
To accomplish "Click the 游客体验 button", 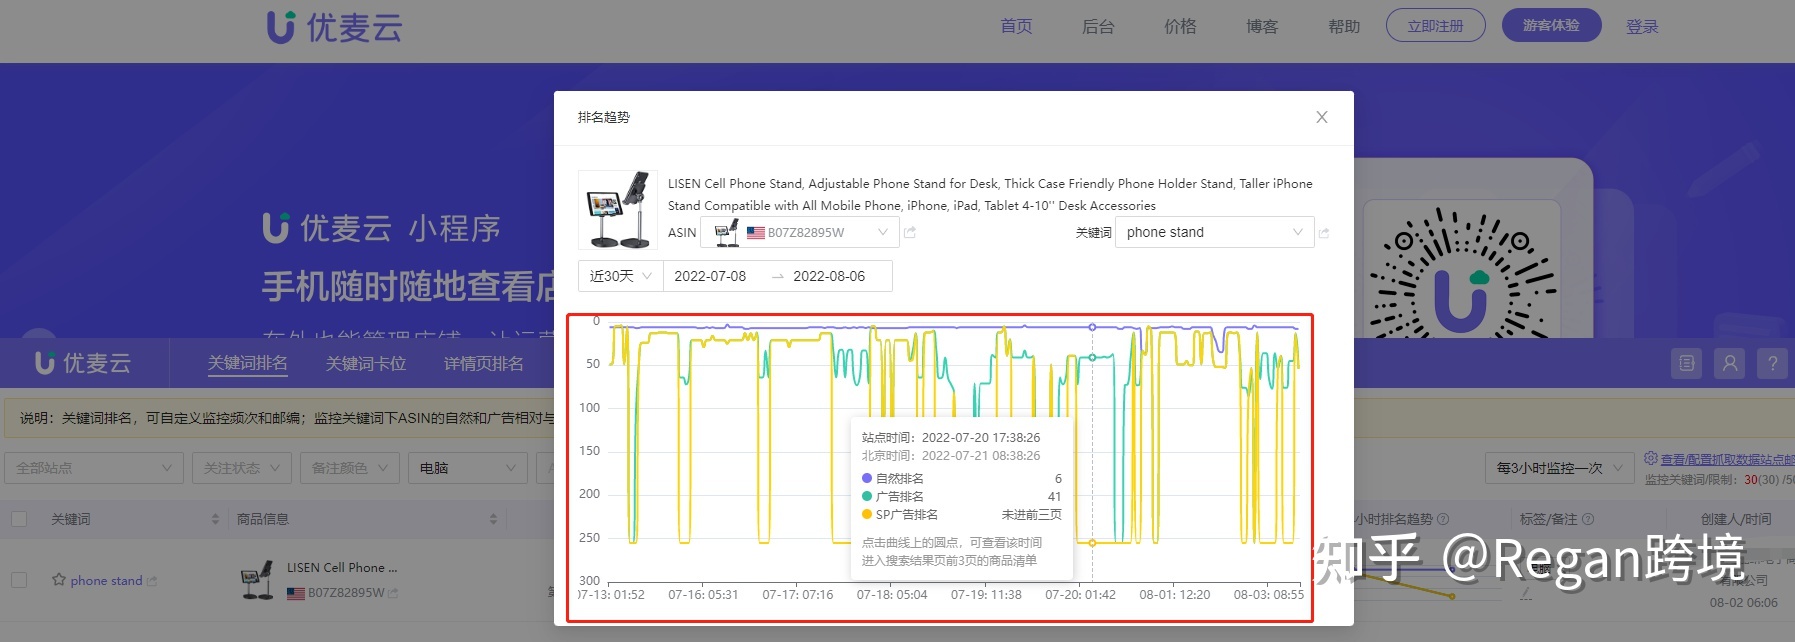I will tap(1551, 26).
